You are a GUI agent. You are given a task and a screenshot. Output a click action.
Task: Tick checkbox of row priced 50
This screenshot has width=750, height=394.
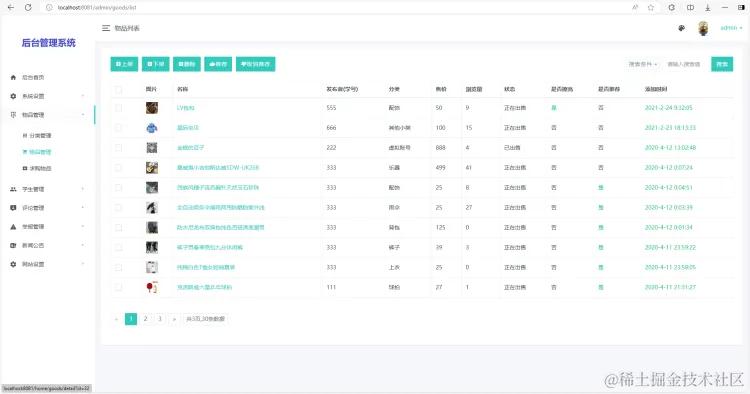(119, 108)
